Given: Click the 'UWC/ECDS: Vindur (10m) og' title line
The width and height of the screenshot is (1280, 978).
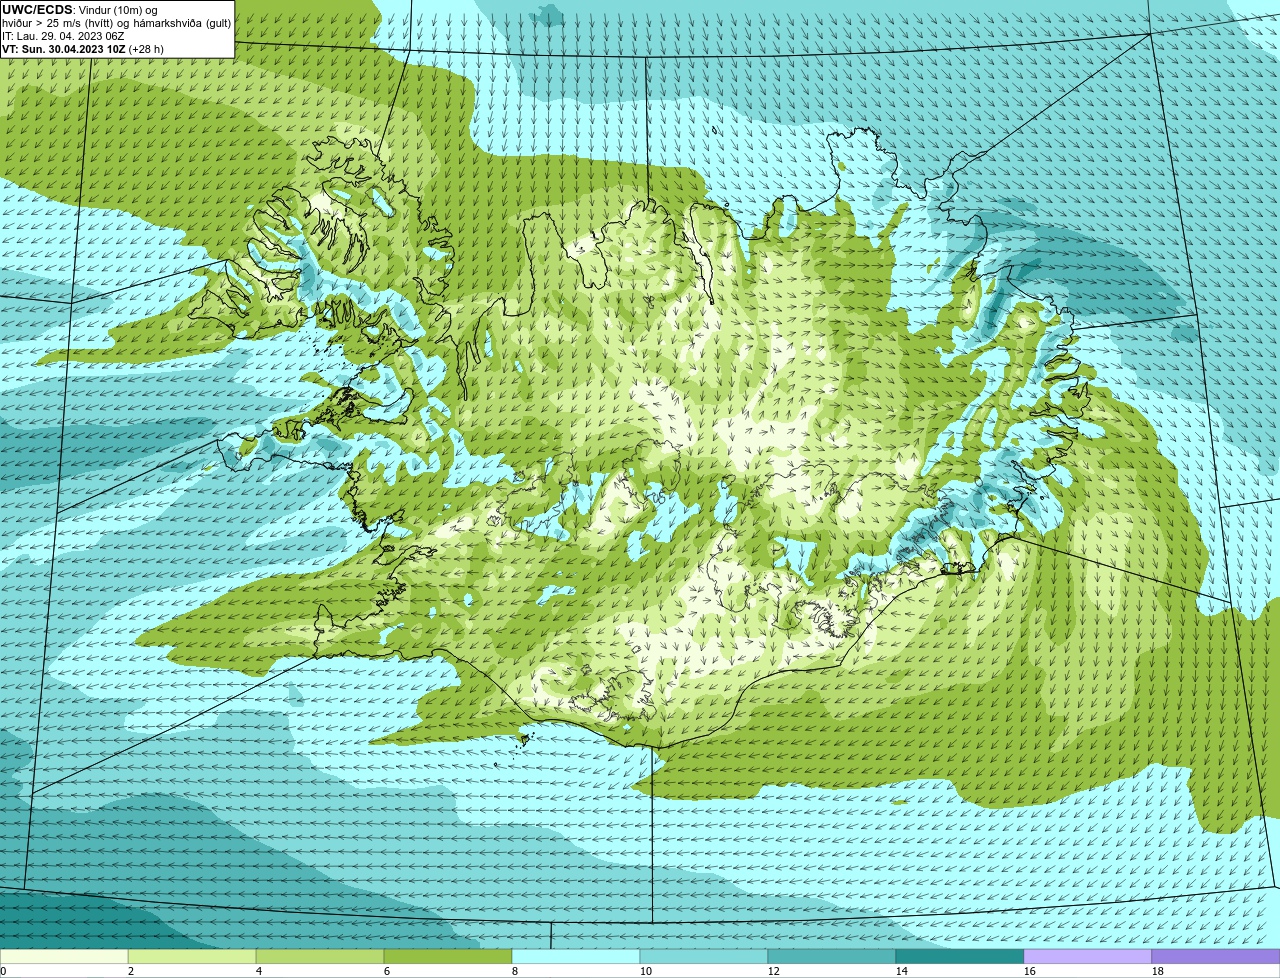Looking at the screenshot, I should [x=80, y=10].
